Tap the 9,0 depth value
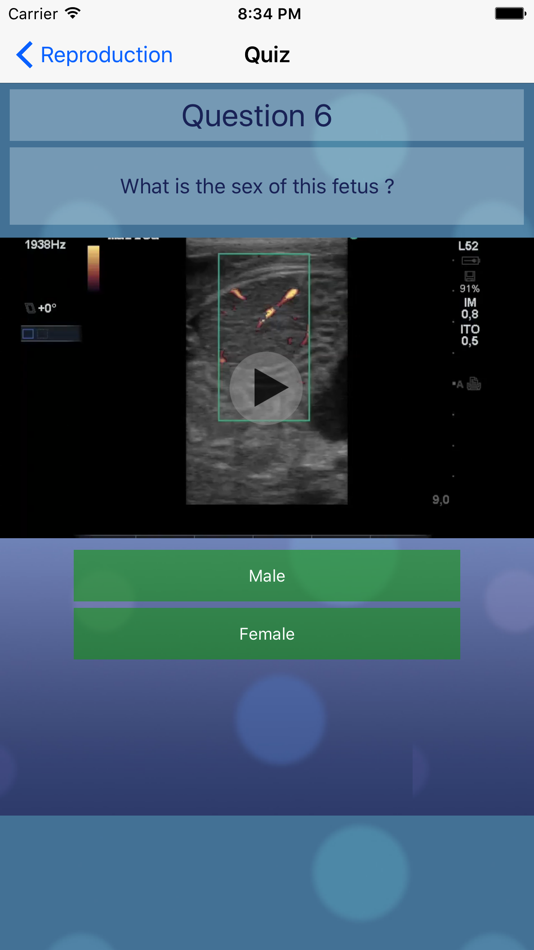Viewport: 534px width, 950px height. pyautogui.click(x=441, y=500)
